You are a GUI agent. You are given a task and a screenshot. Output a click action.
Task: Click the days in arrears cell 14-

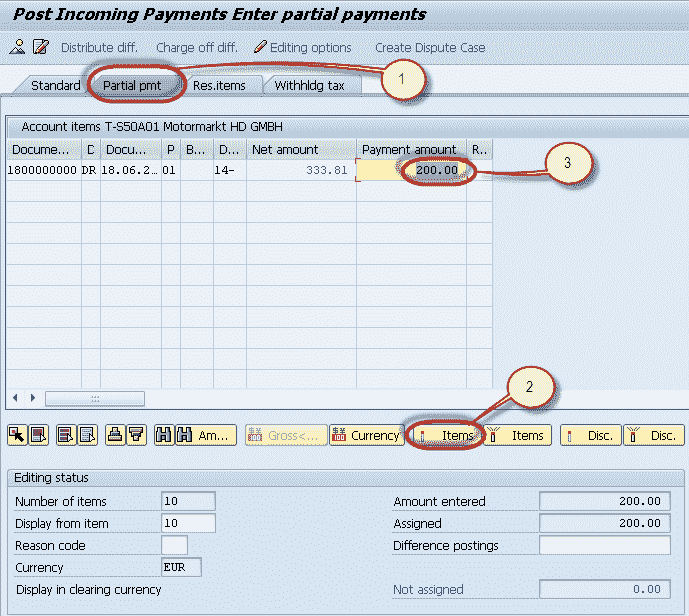tap(229, 170)
